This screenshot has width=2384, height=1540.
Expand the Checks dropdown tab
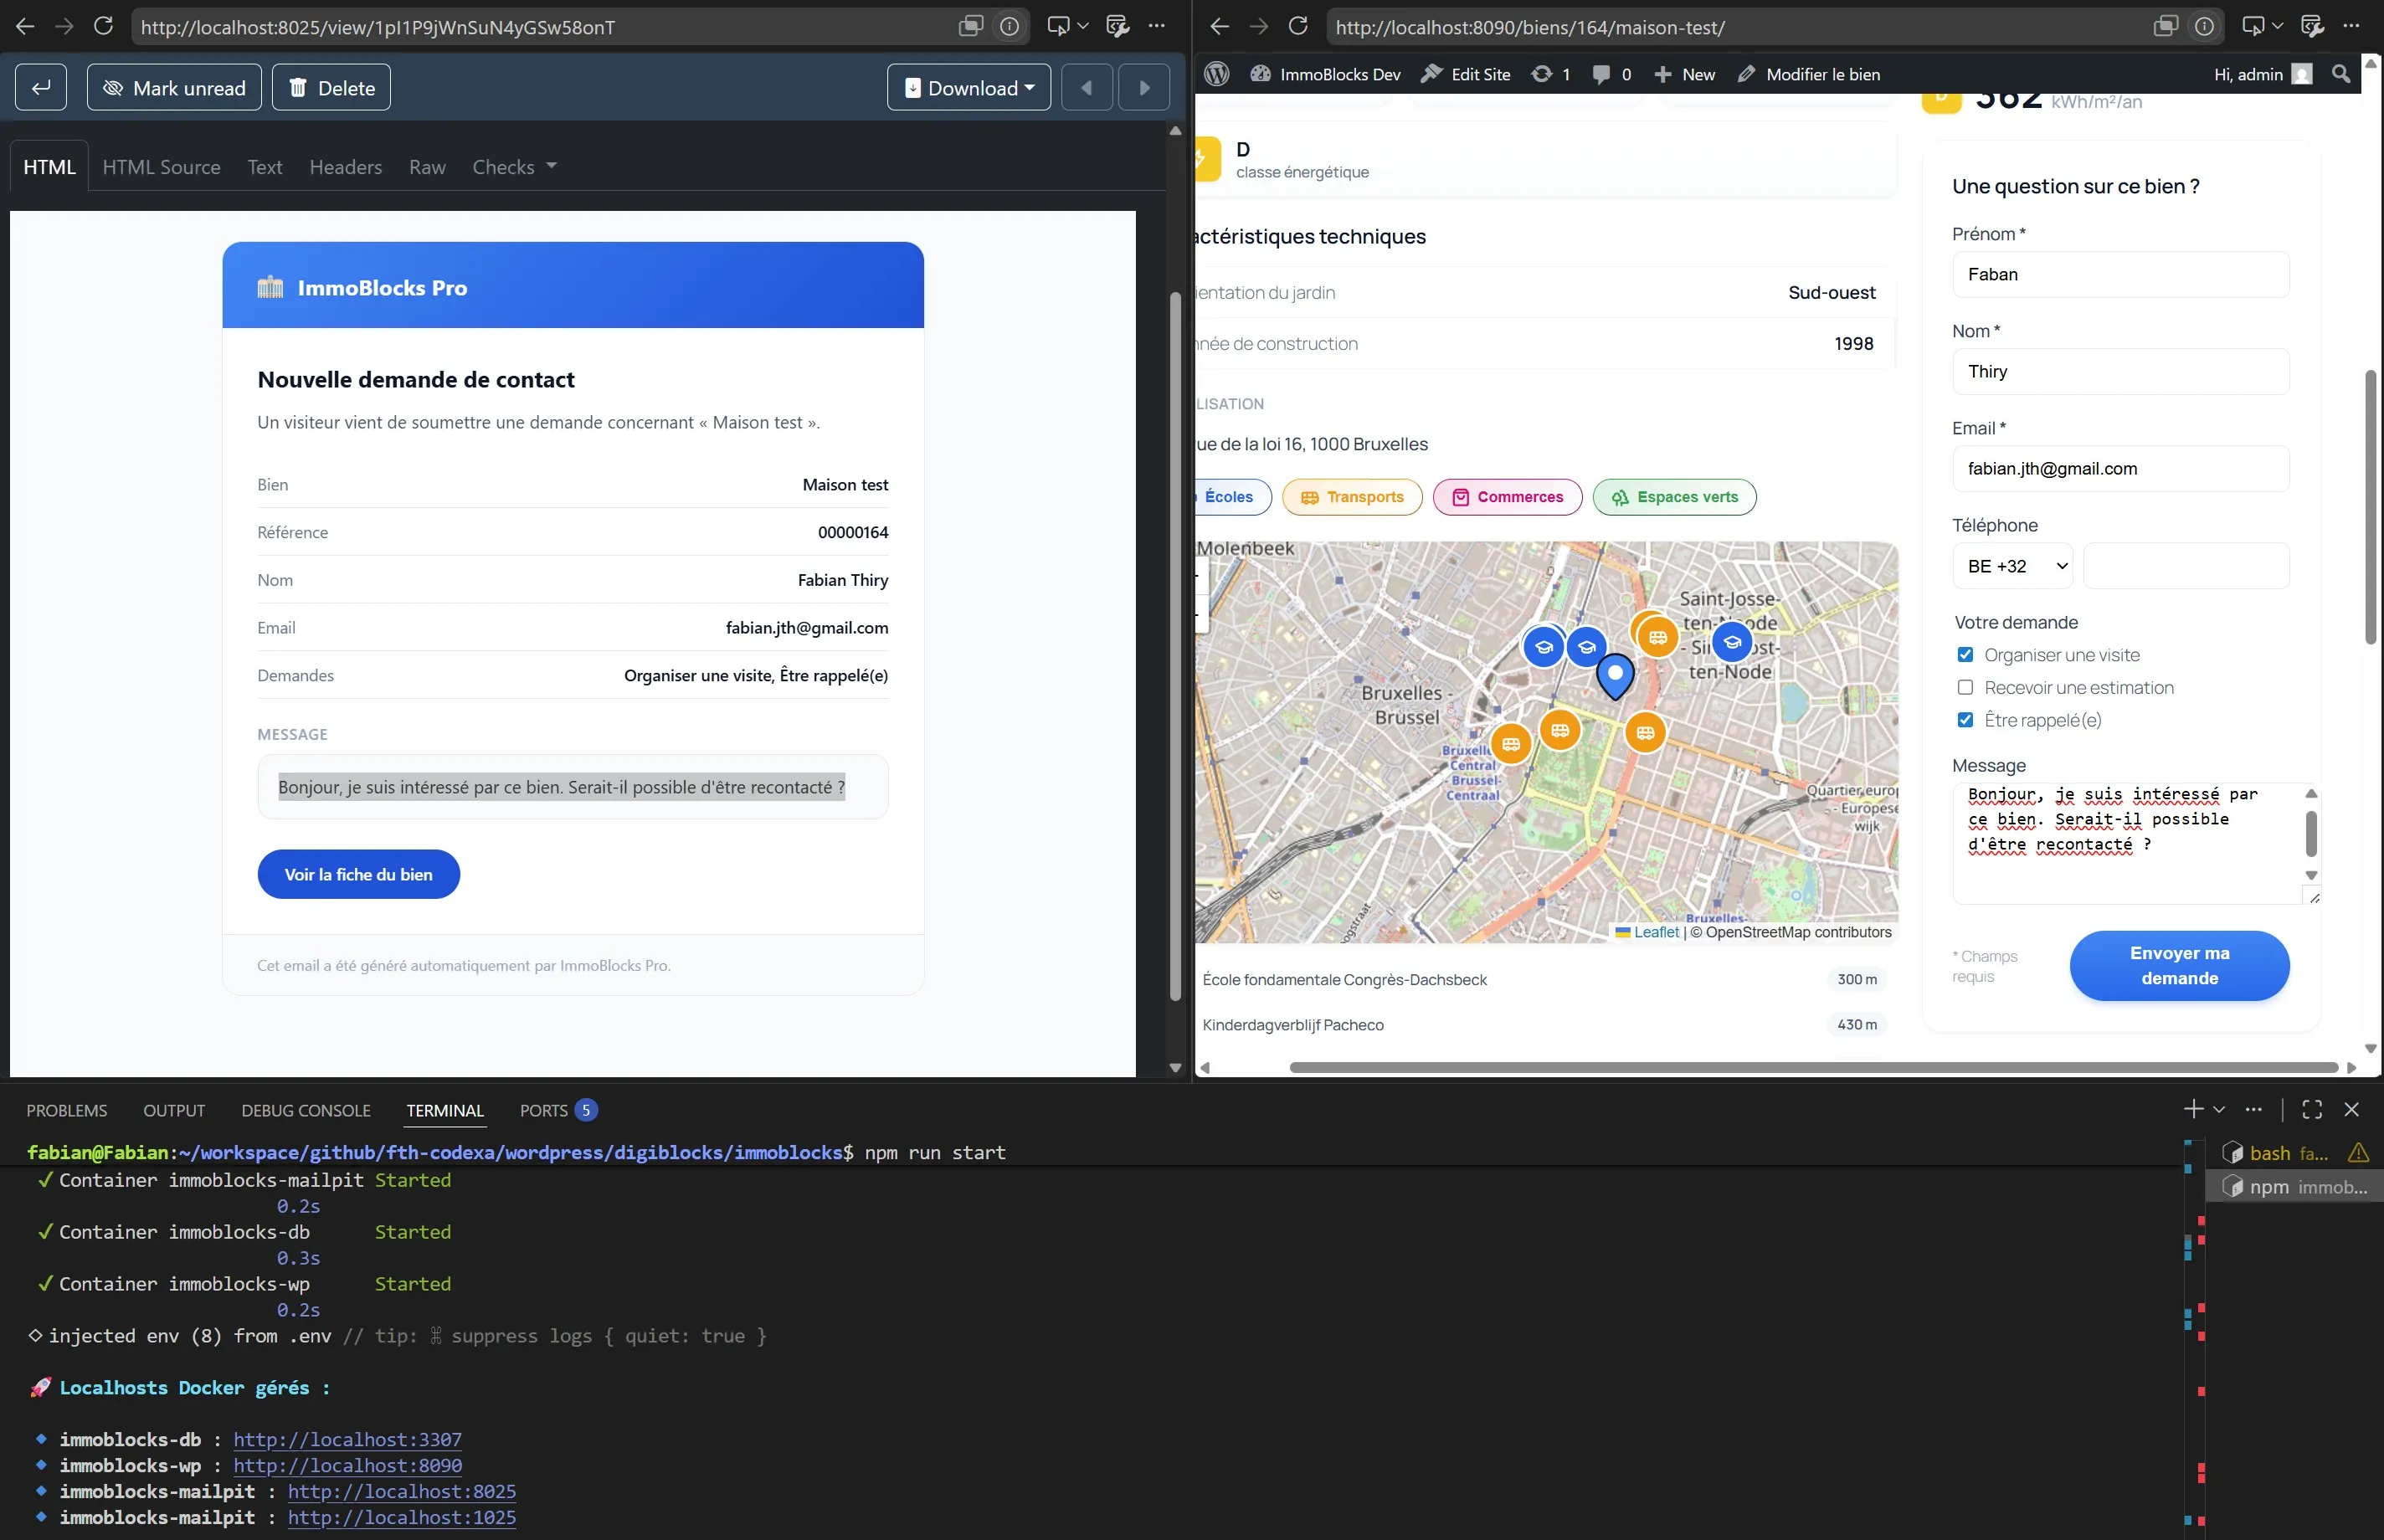coord(514,167)
